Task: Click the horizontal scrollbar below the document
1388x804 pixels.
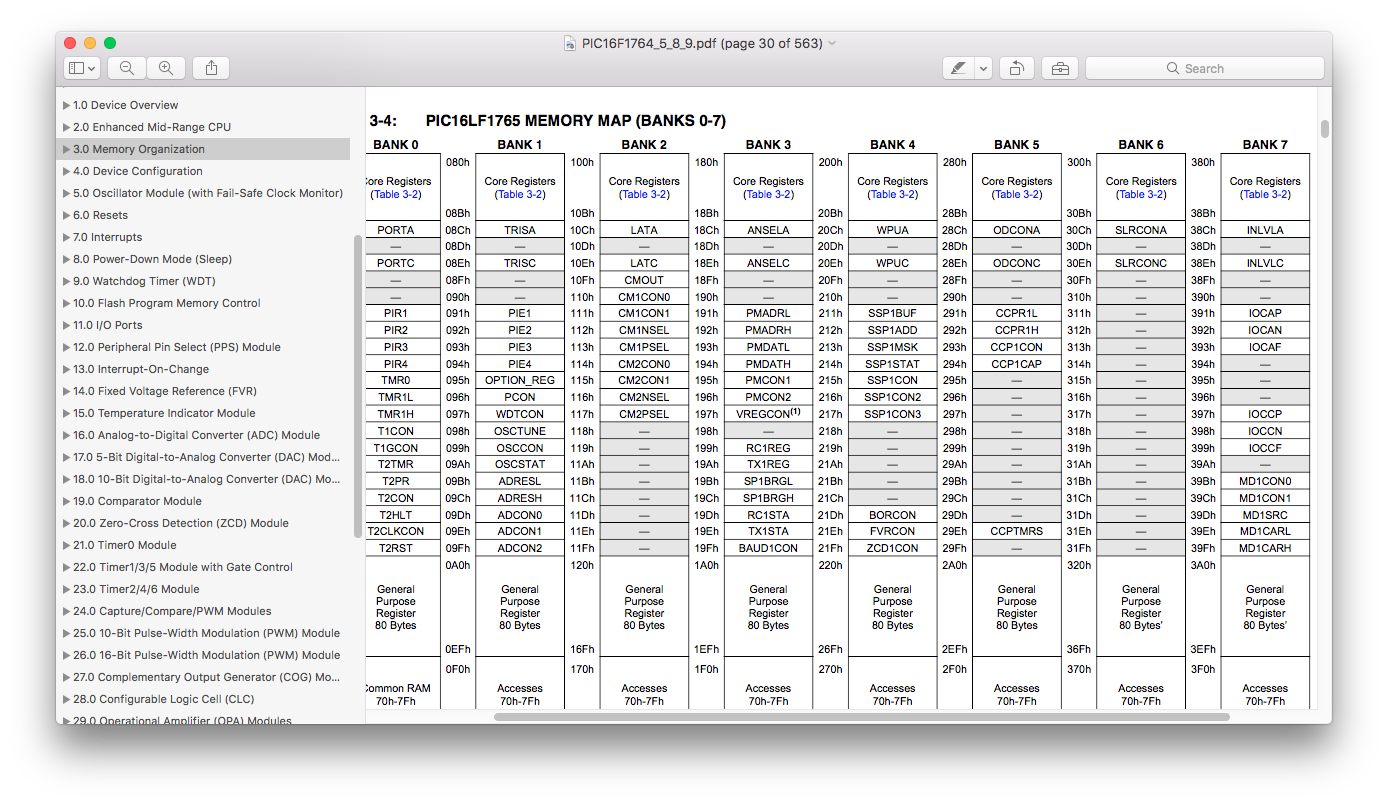Action: point(861,716)
